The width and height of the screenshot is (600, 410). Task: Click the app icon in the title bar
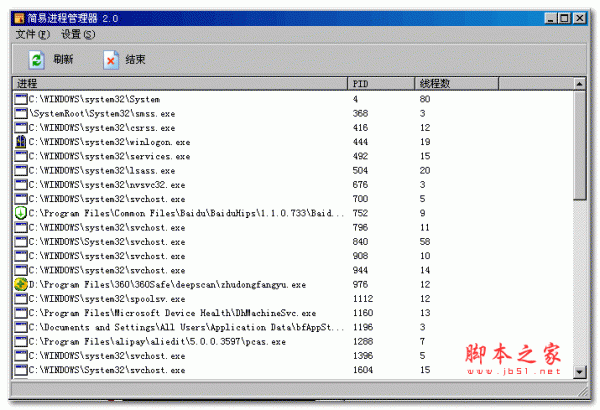[19, 18]
